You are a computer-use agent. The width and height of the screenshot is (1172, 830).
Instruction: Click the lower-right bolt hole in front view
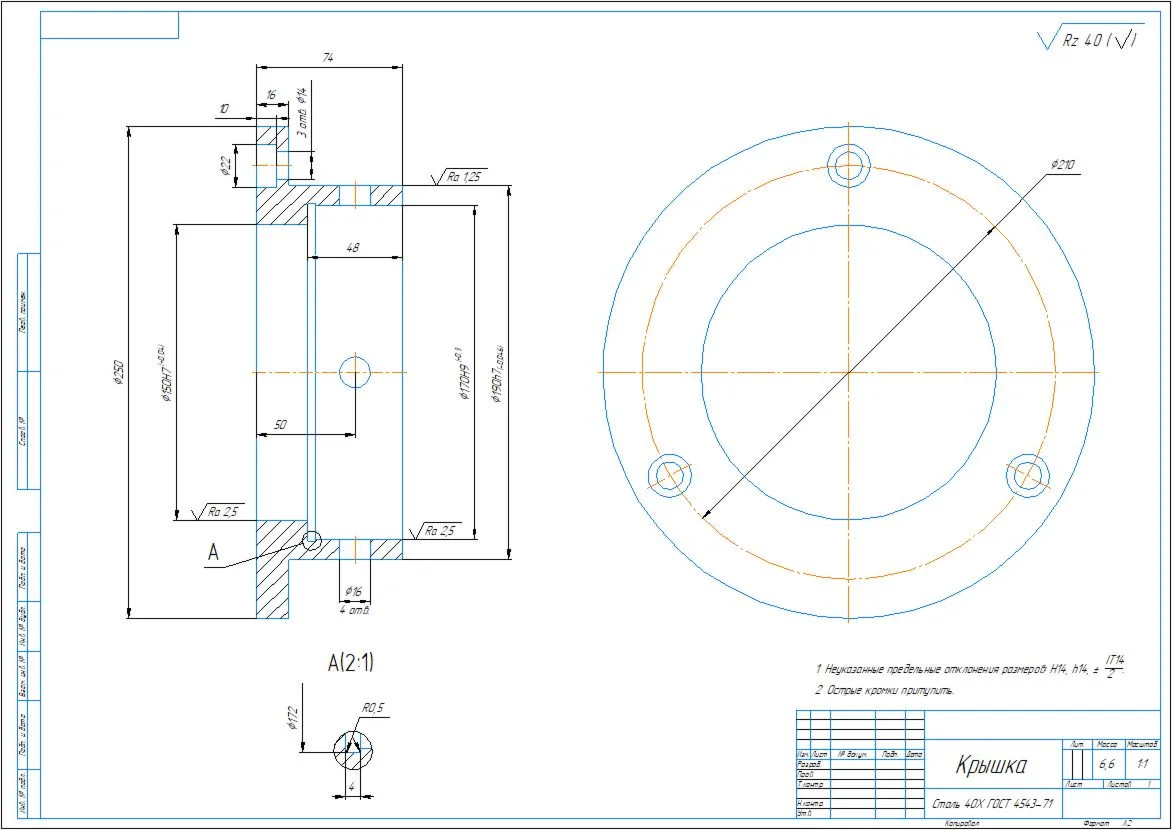pos(1028,476)
